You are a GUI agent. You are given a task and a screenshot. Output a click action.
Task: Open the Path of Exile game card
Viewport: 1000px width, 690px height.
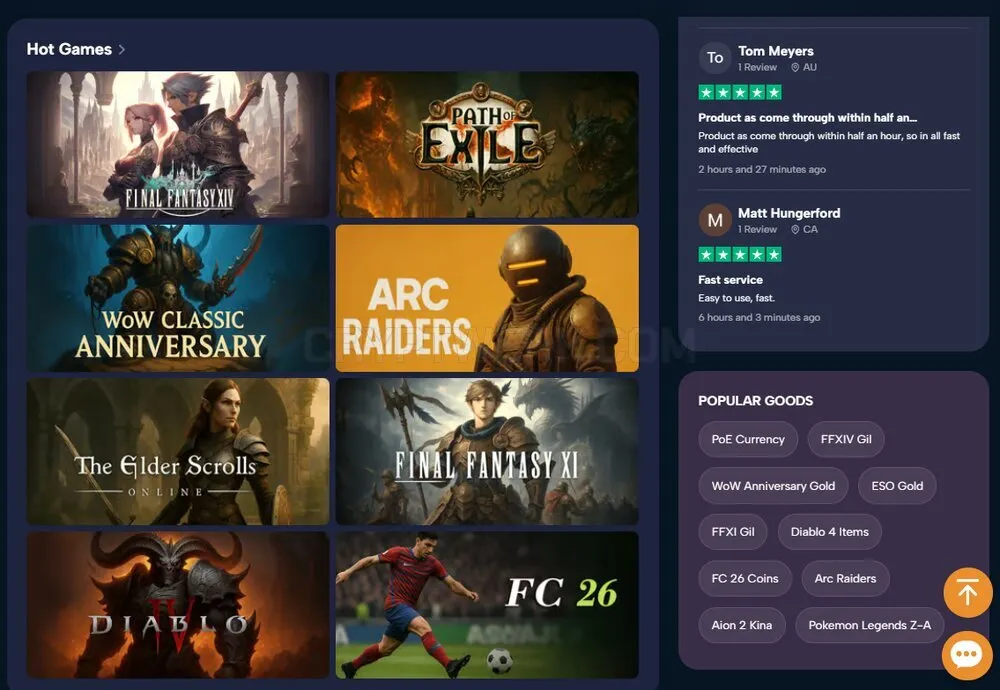[x=487, y=144]
